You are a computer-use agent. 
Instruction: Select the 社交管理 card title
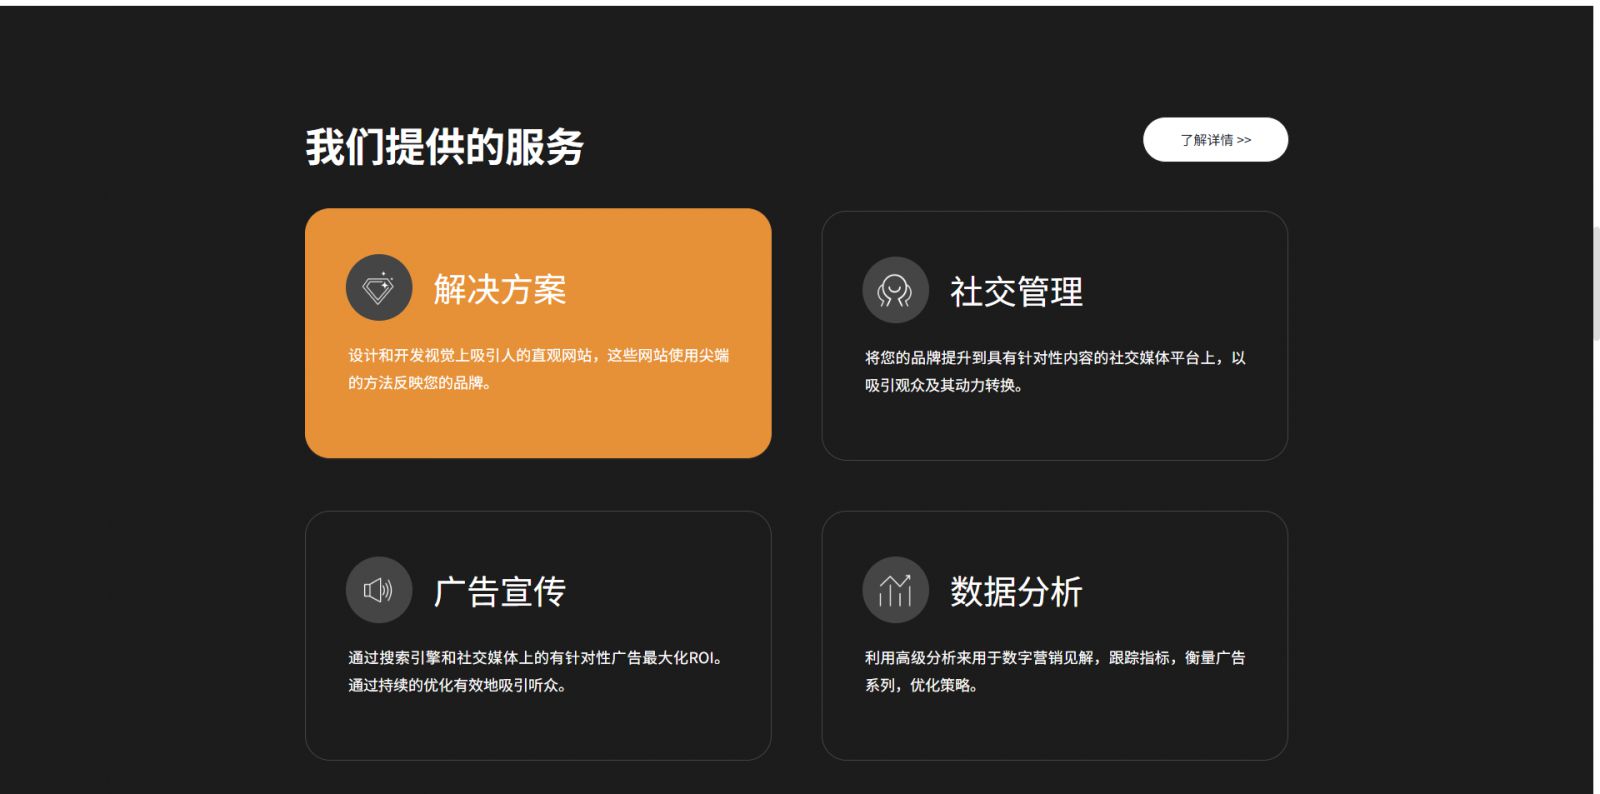pyautogui.click(x=1016, y=292)
